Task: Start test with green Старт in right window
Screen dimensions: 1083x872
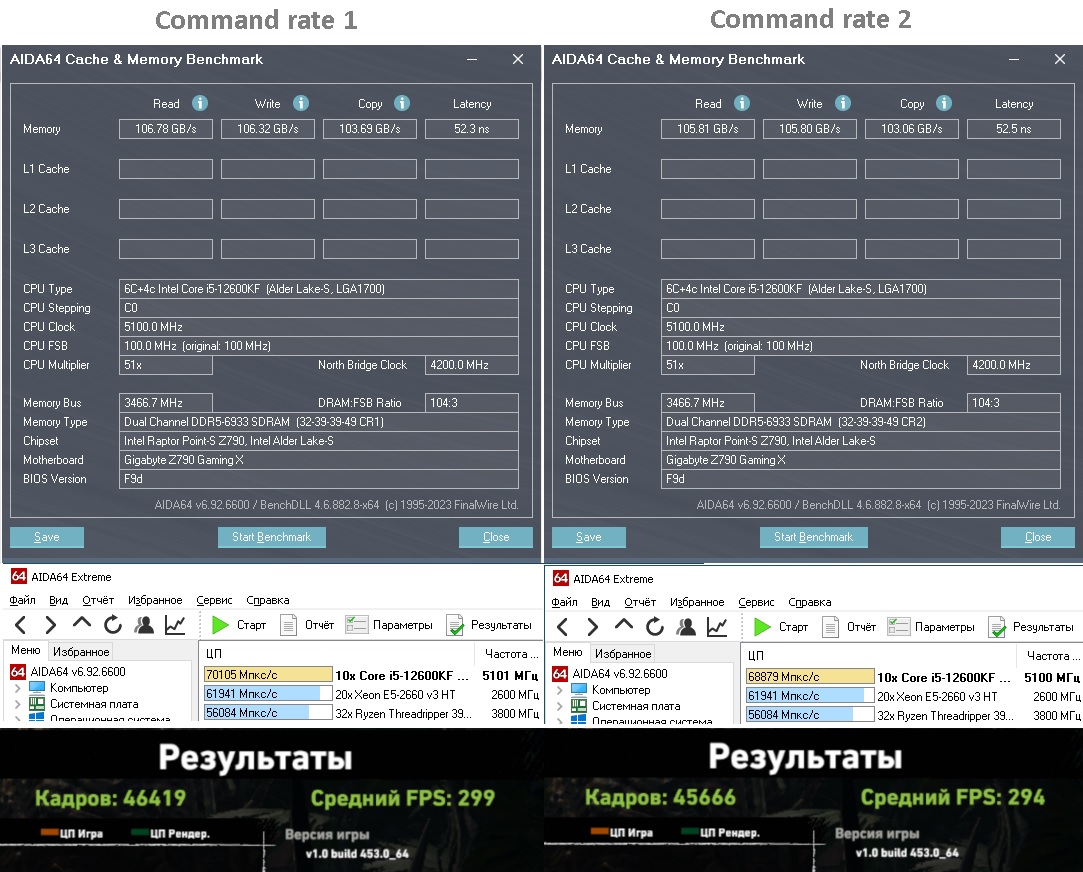Action: (x=781, y=627)
